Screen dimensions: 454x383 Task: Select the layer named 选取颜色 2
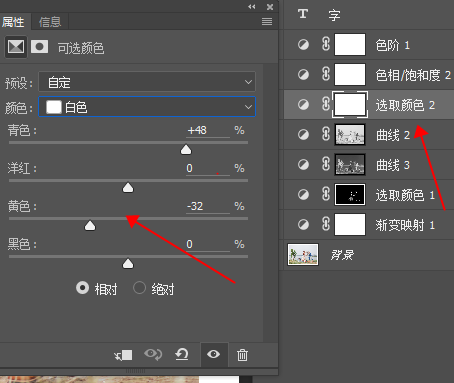click(x=405, y=105)
